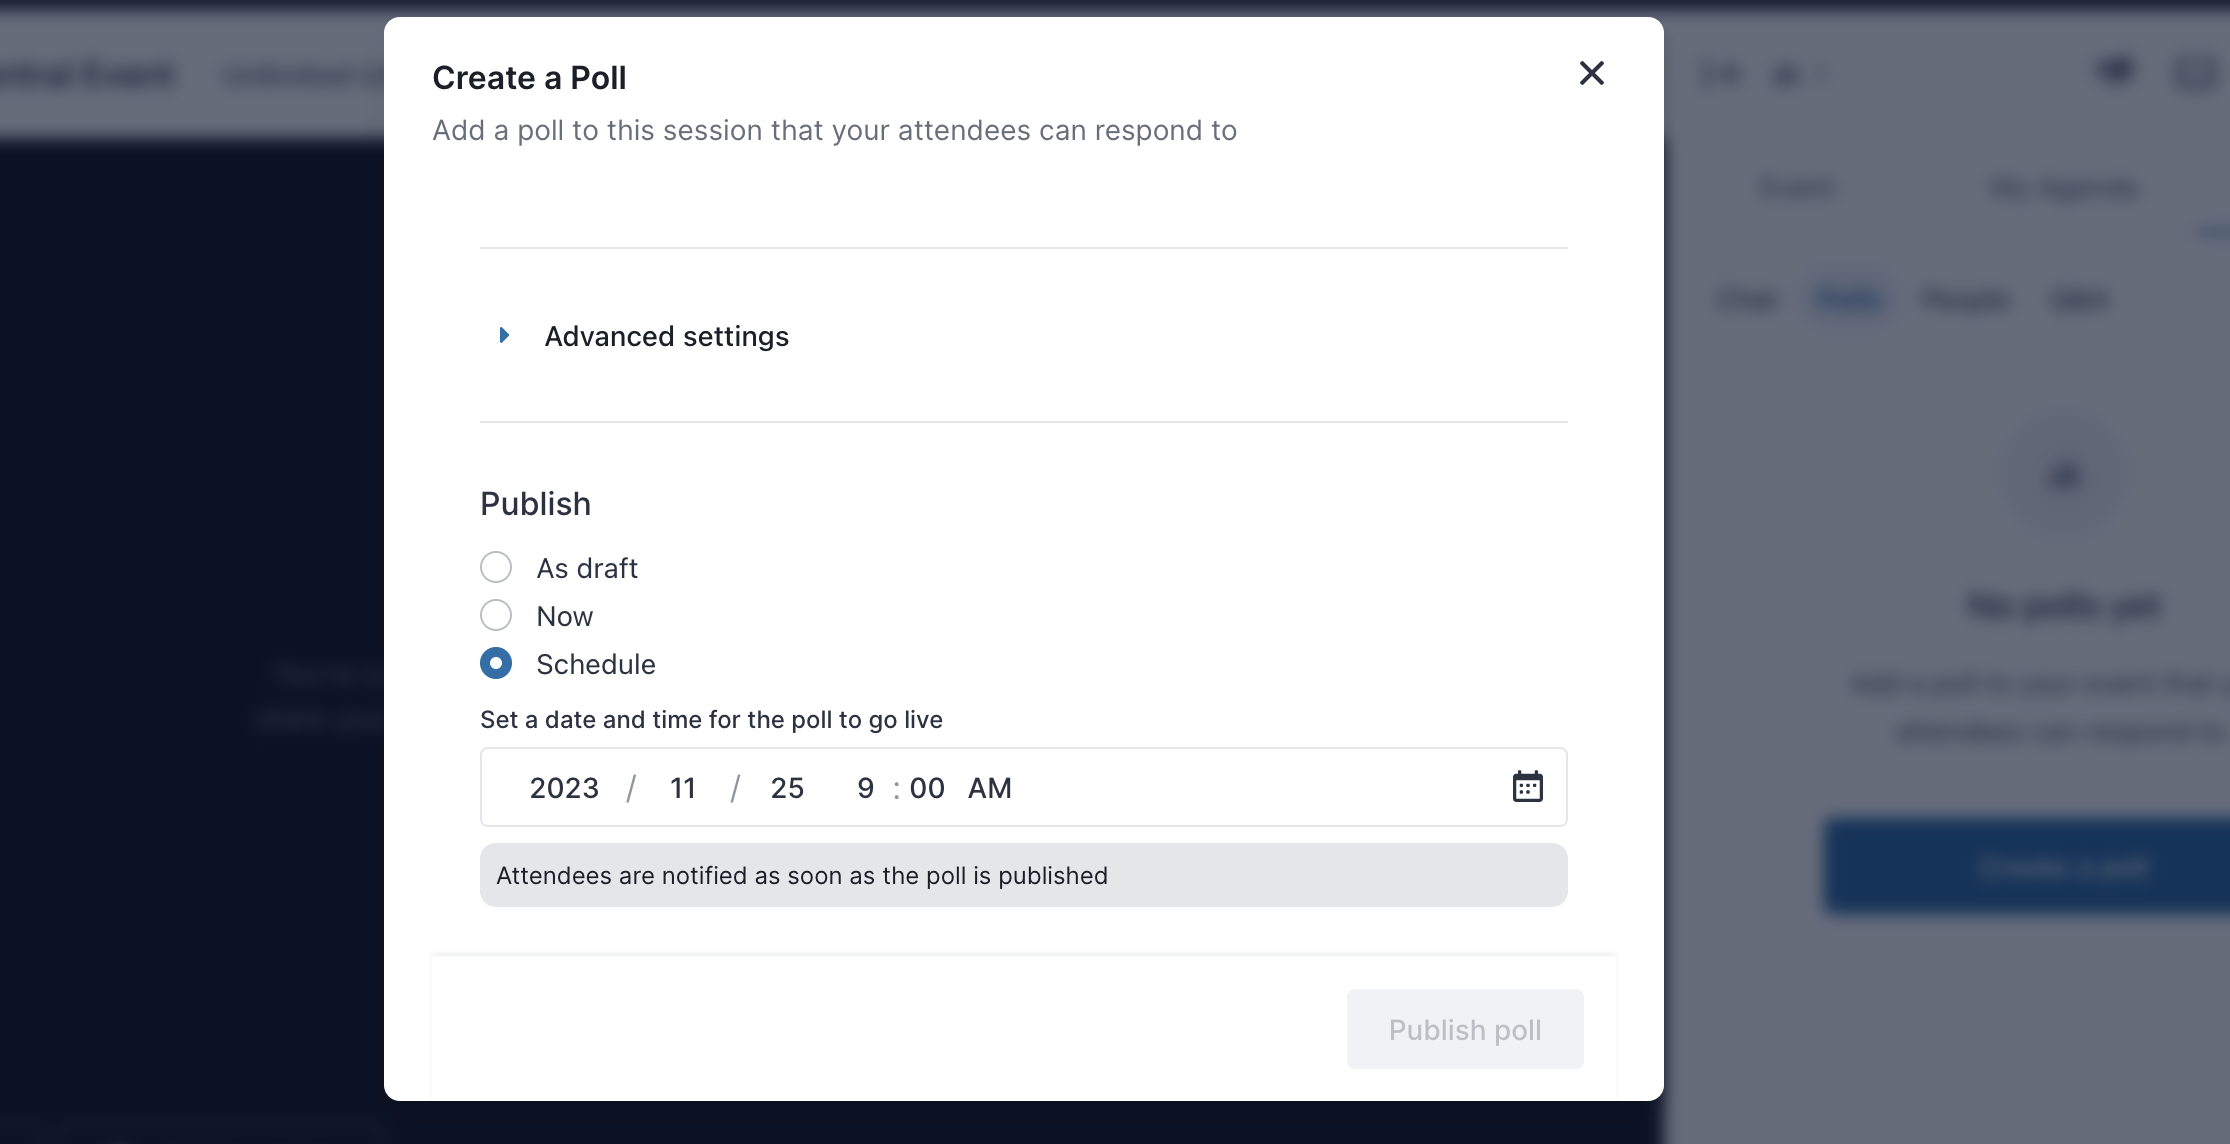
Task: Select the minutes 00 time segment
Action: click(927, 788)
